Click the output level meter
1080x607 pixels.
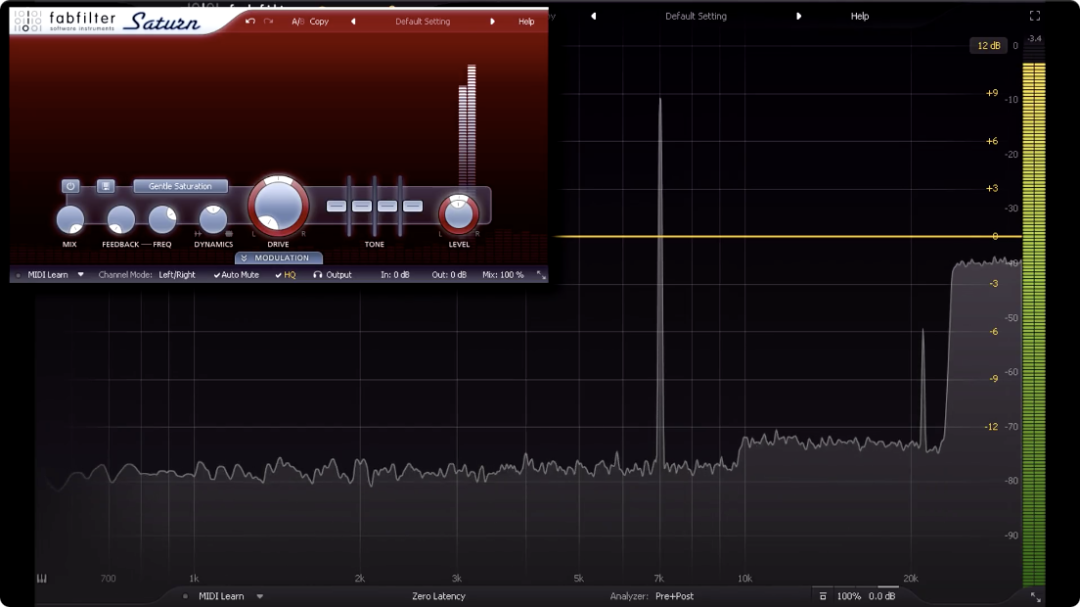click(1034, 324)
